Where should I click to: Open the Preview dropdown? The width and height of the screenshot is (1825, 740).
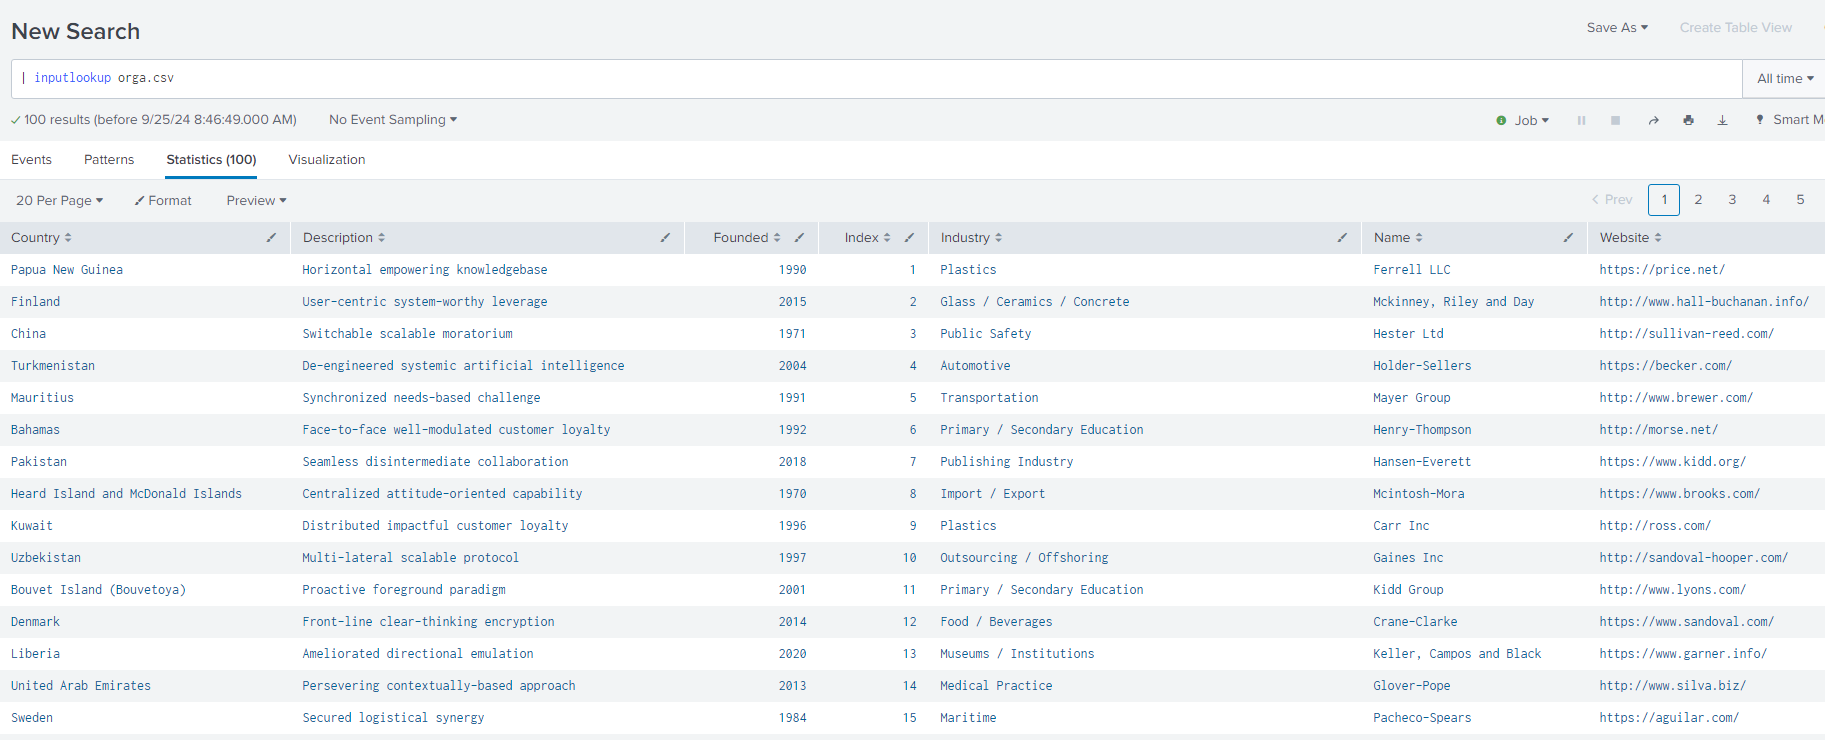[x=257, y=201]
